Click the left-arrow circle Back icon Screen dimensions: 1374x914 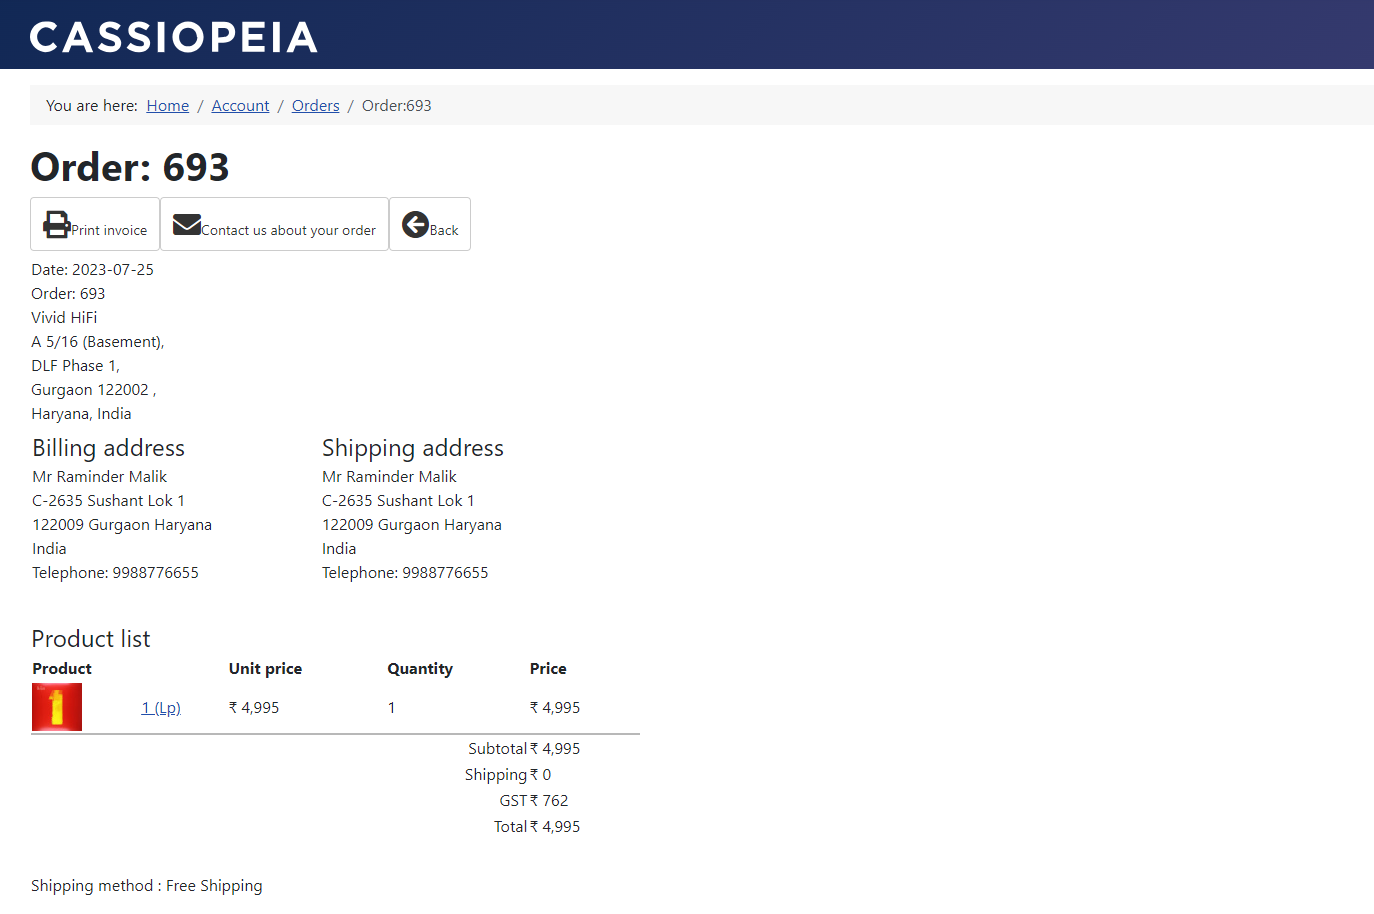coord(416,225)
